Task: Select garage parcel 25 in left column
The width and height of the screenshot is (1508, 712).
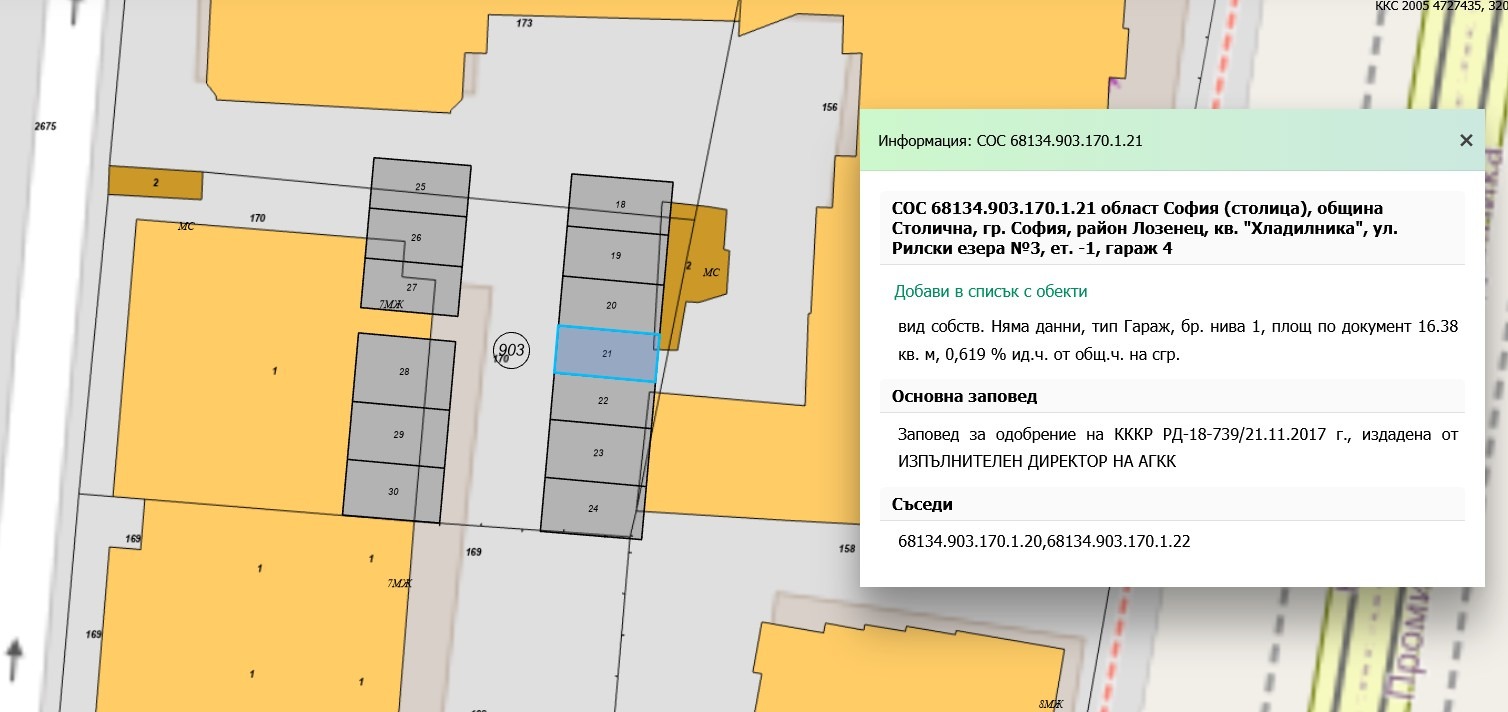Action: click(420, 186)
